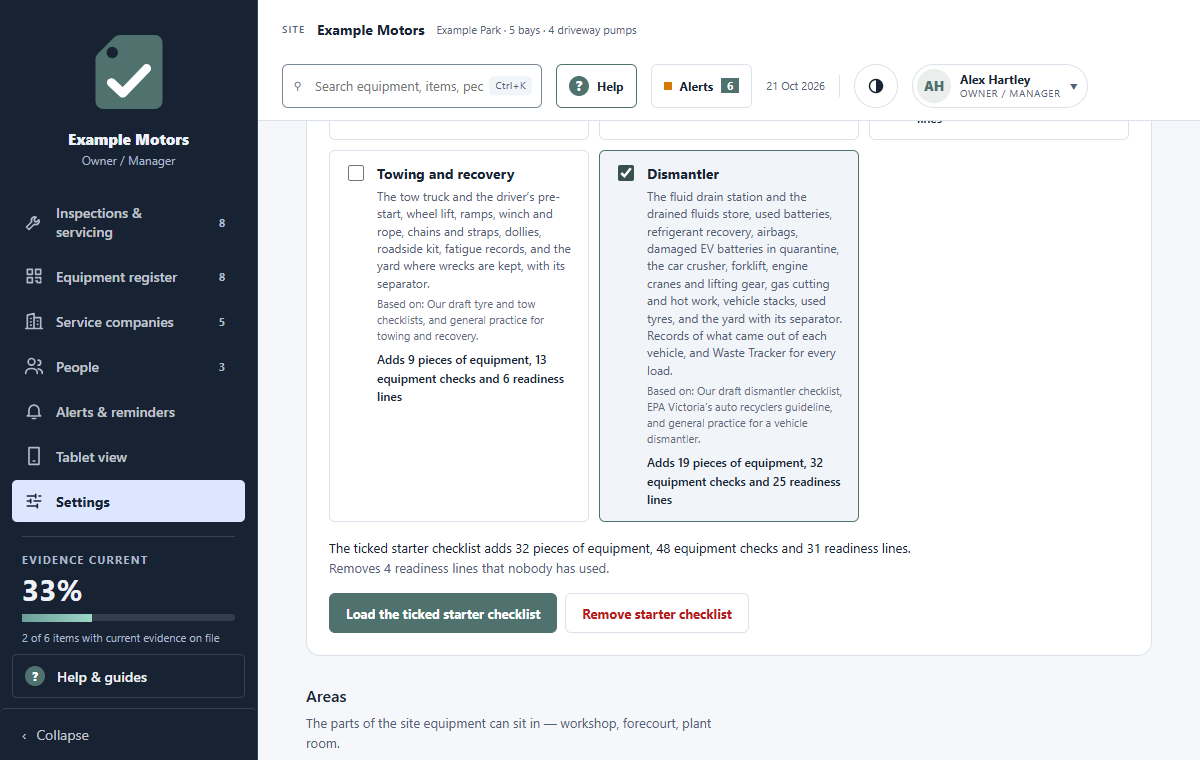
Task: Toggle the contrast theme button
Action: [876, 86]
